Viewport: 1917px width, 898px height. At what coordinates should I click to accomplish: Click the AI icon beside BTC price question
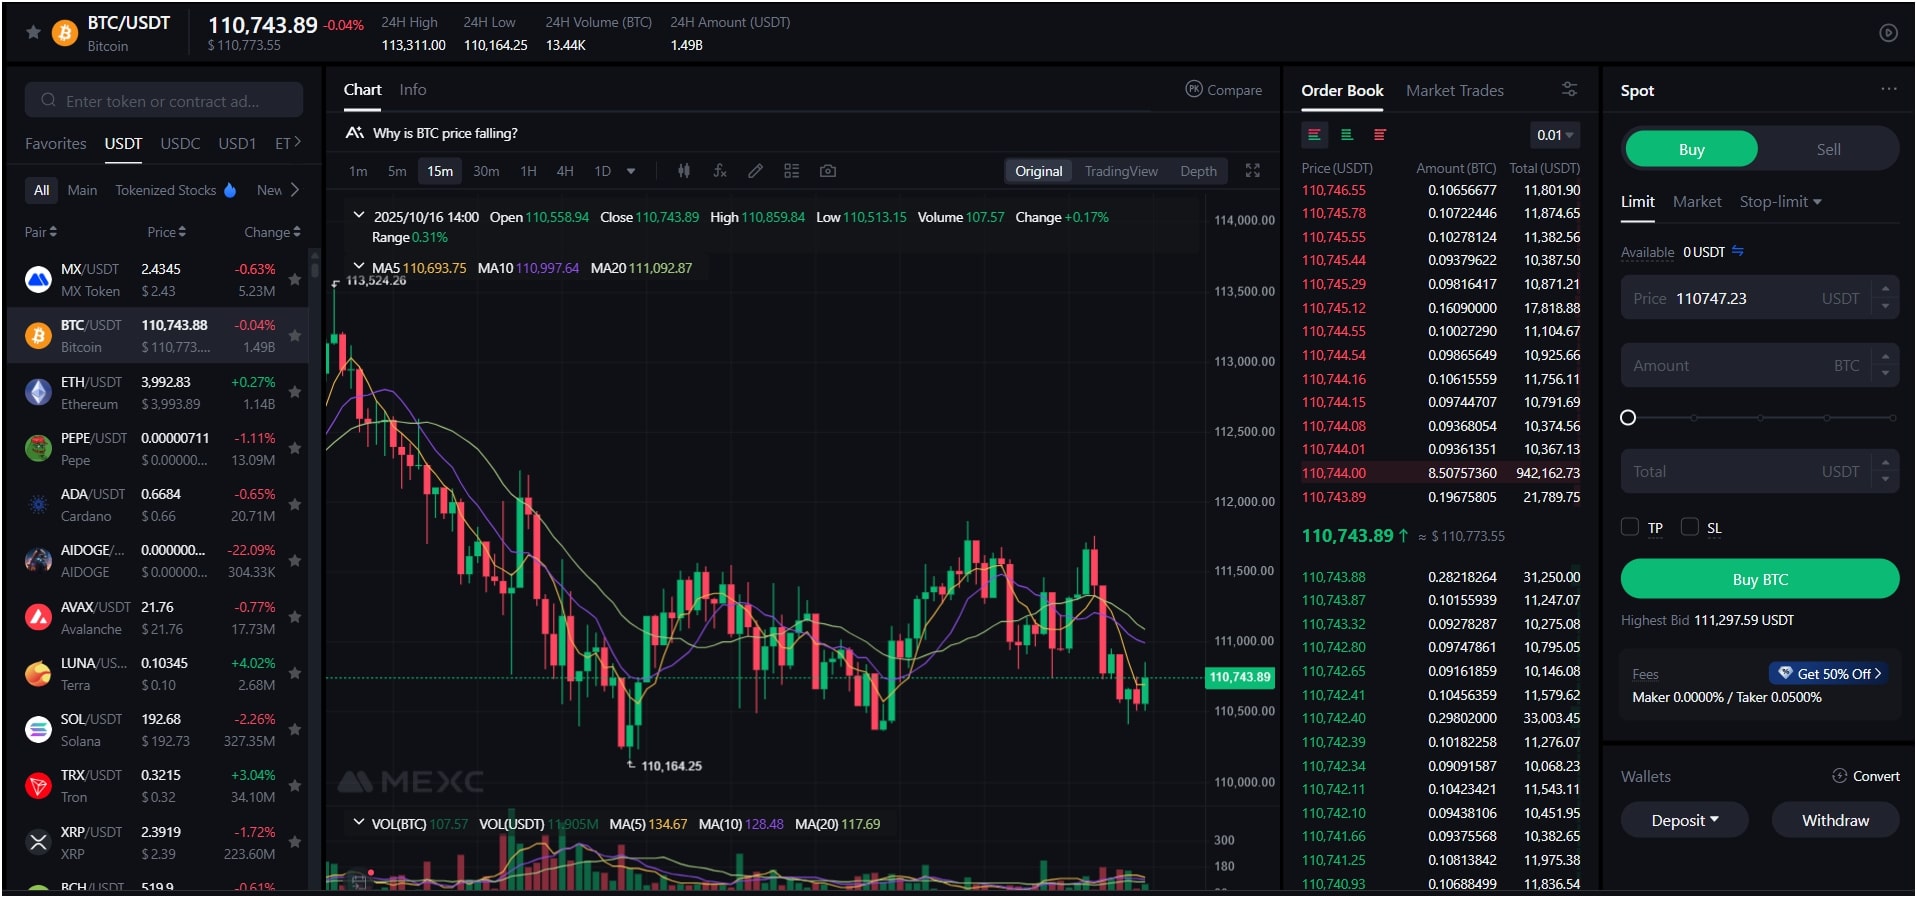click(354, 133)
